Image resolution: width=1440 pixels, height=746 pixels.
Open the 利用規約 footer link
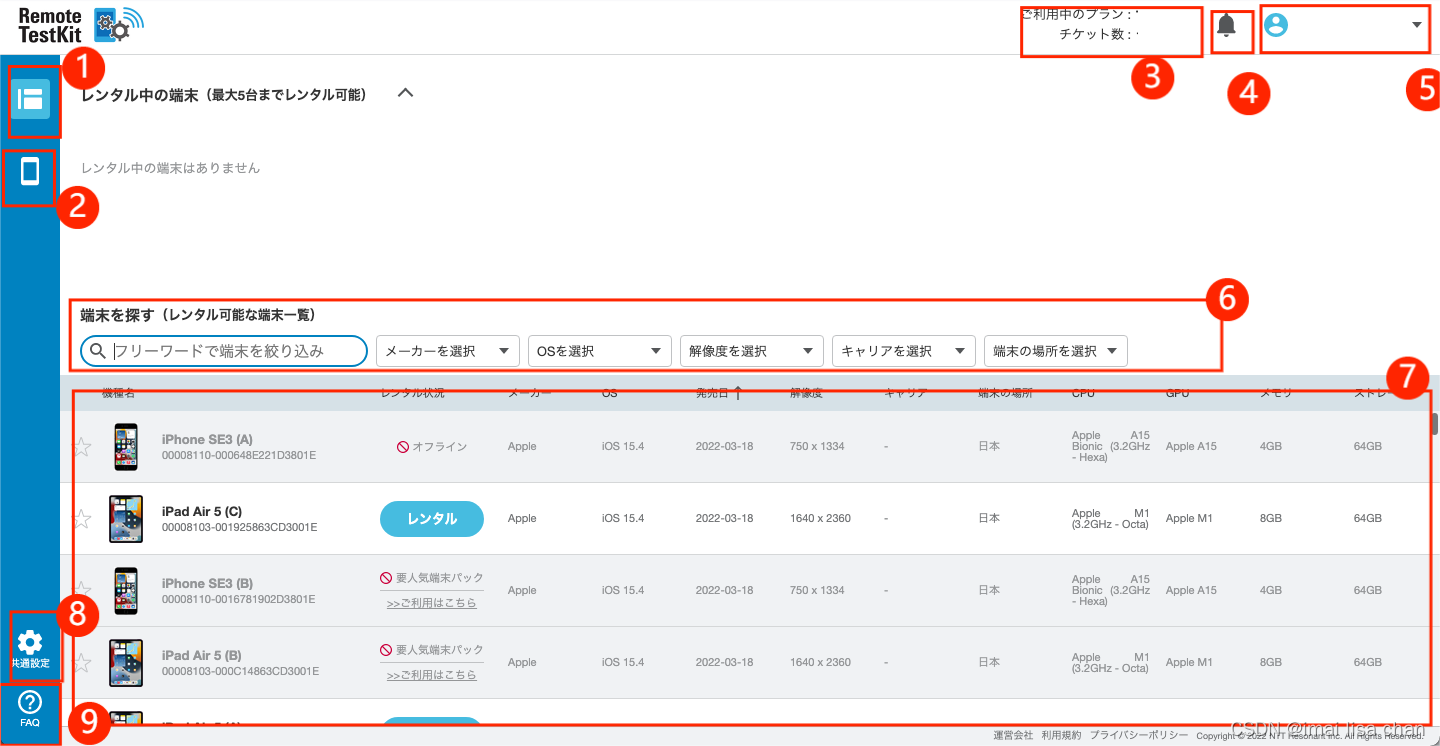click(x=1061, y=735)
